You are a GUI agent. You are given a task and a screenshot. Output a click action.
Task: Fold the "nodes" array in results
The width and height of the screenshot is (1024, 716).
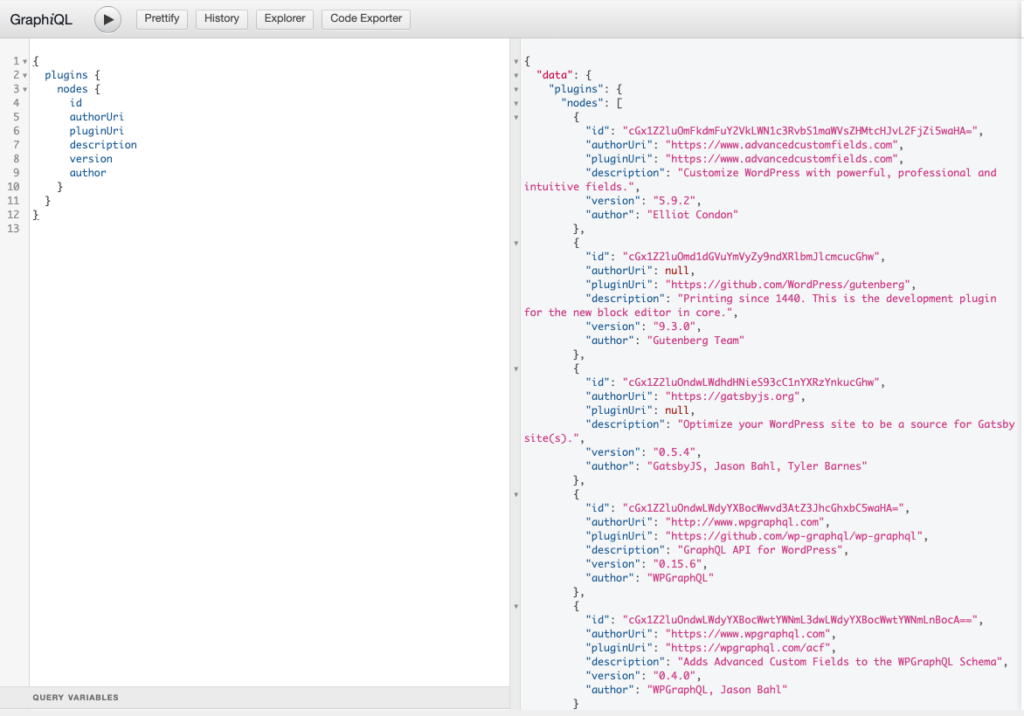[516, 103]
